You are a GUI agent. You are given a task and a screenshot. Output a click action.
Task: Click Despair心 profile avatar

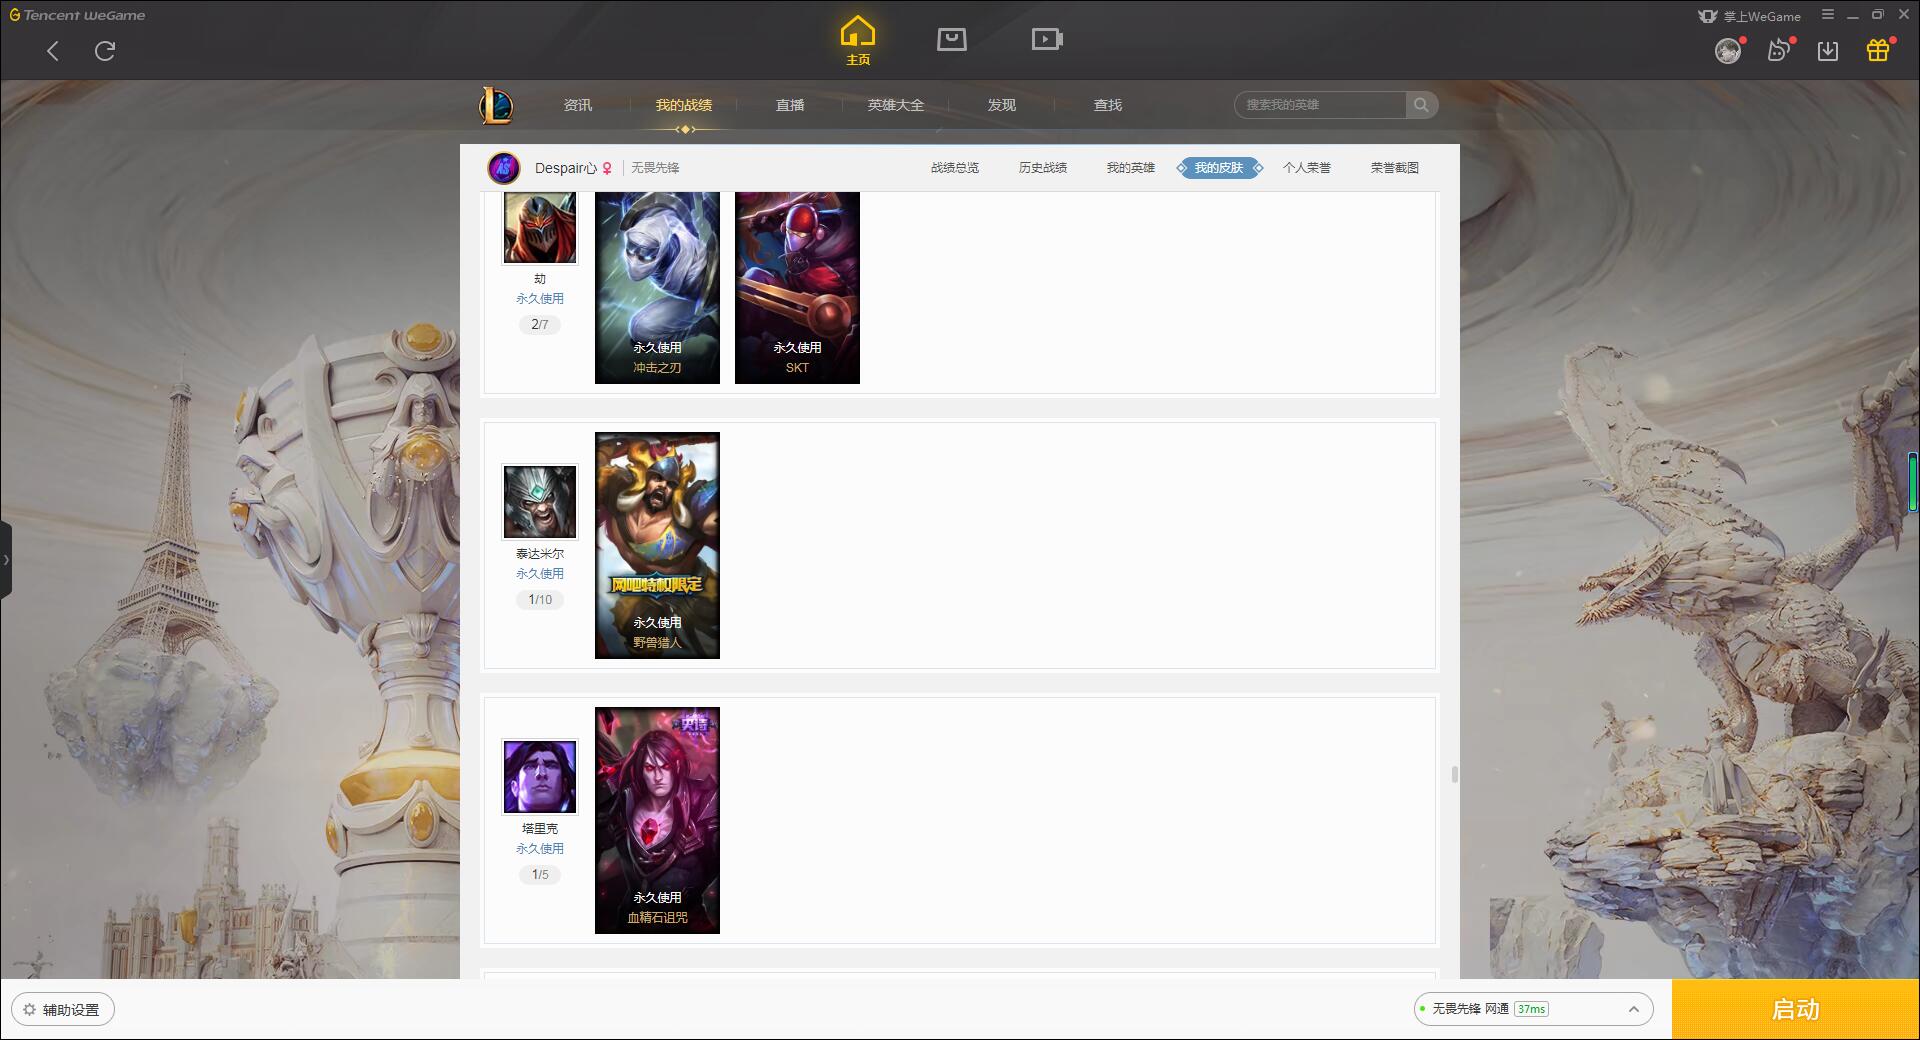pyautogui.click(x=504, y=168)
